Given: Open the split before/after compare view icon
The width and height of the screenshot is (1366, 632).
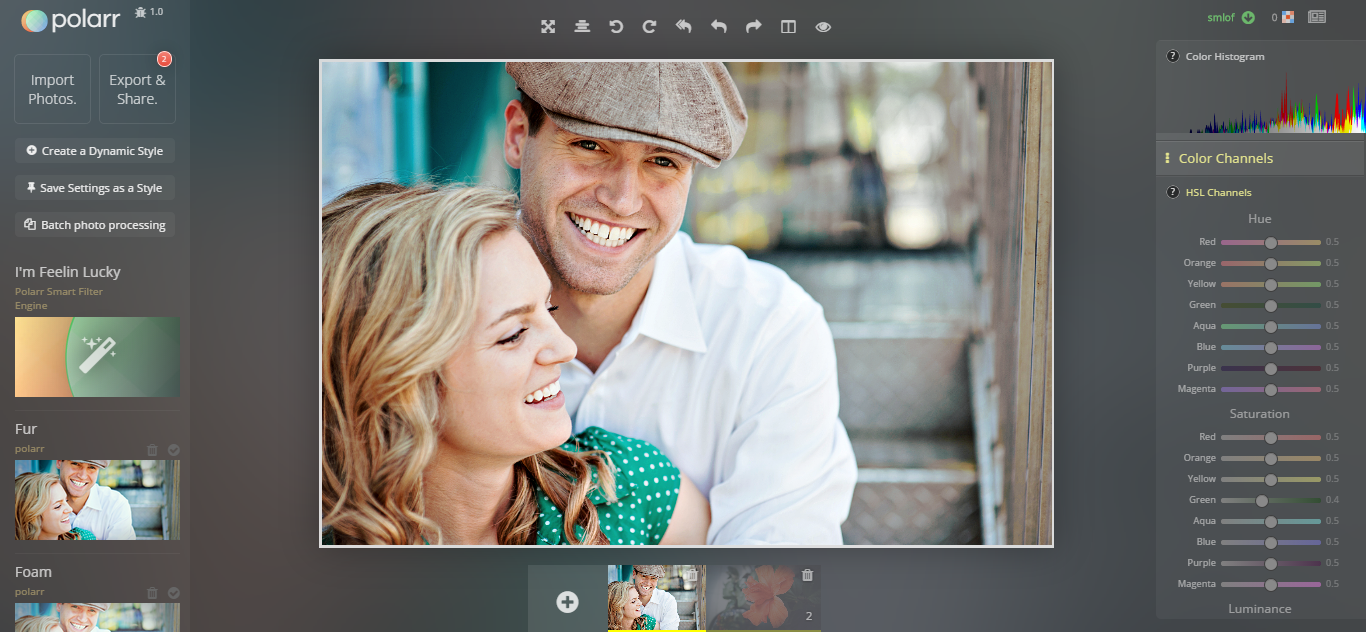Looking at the screenshot, I should coord(788,27).
